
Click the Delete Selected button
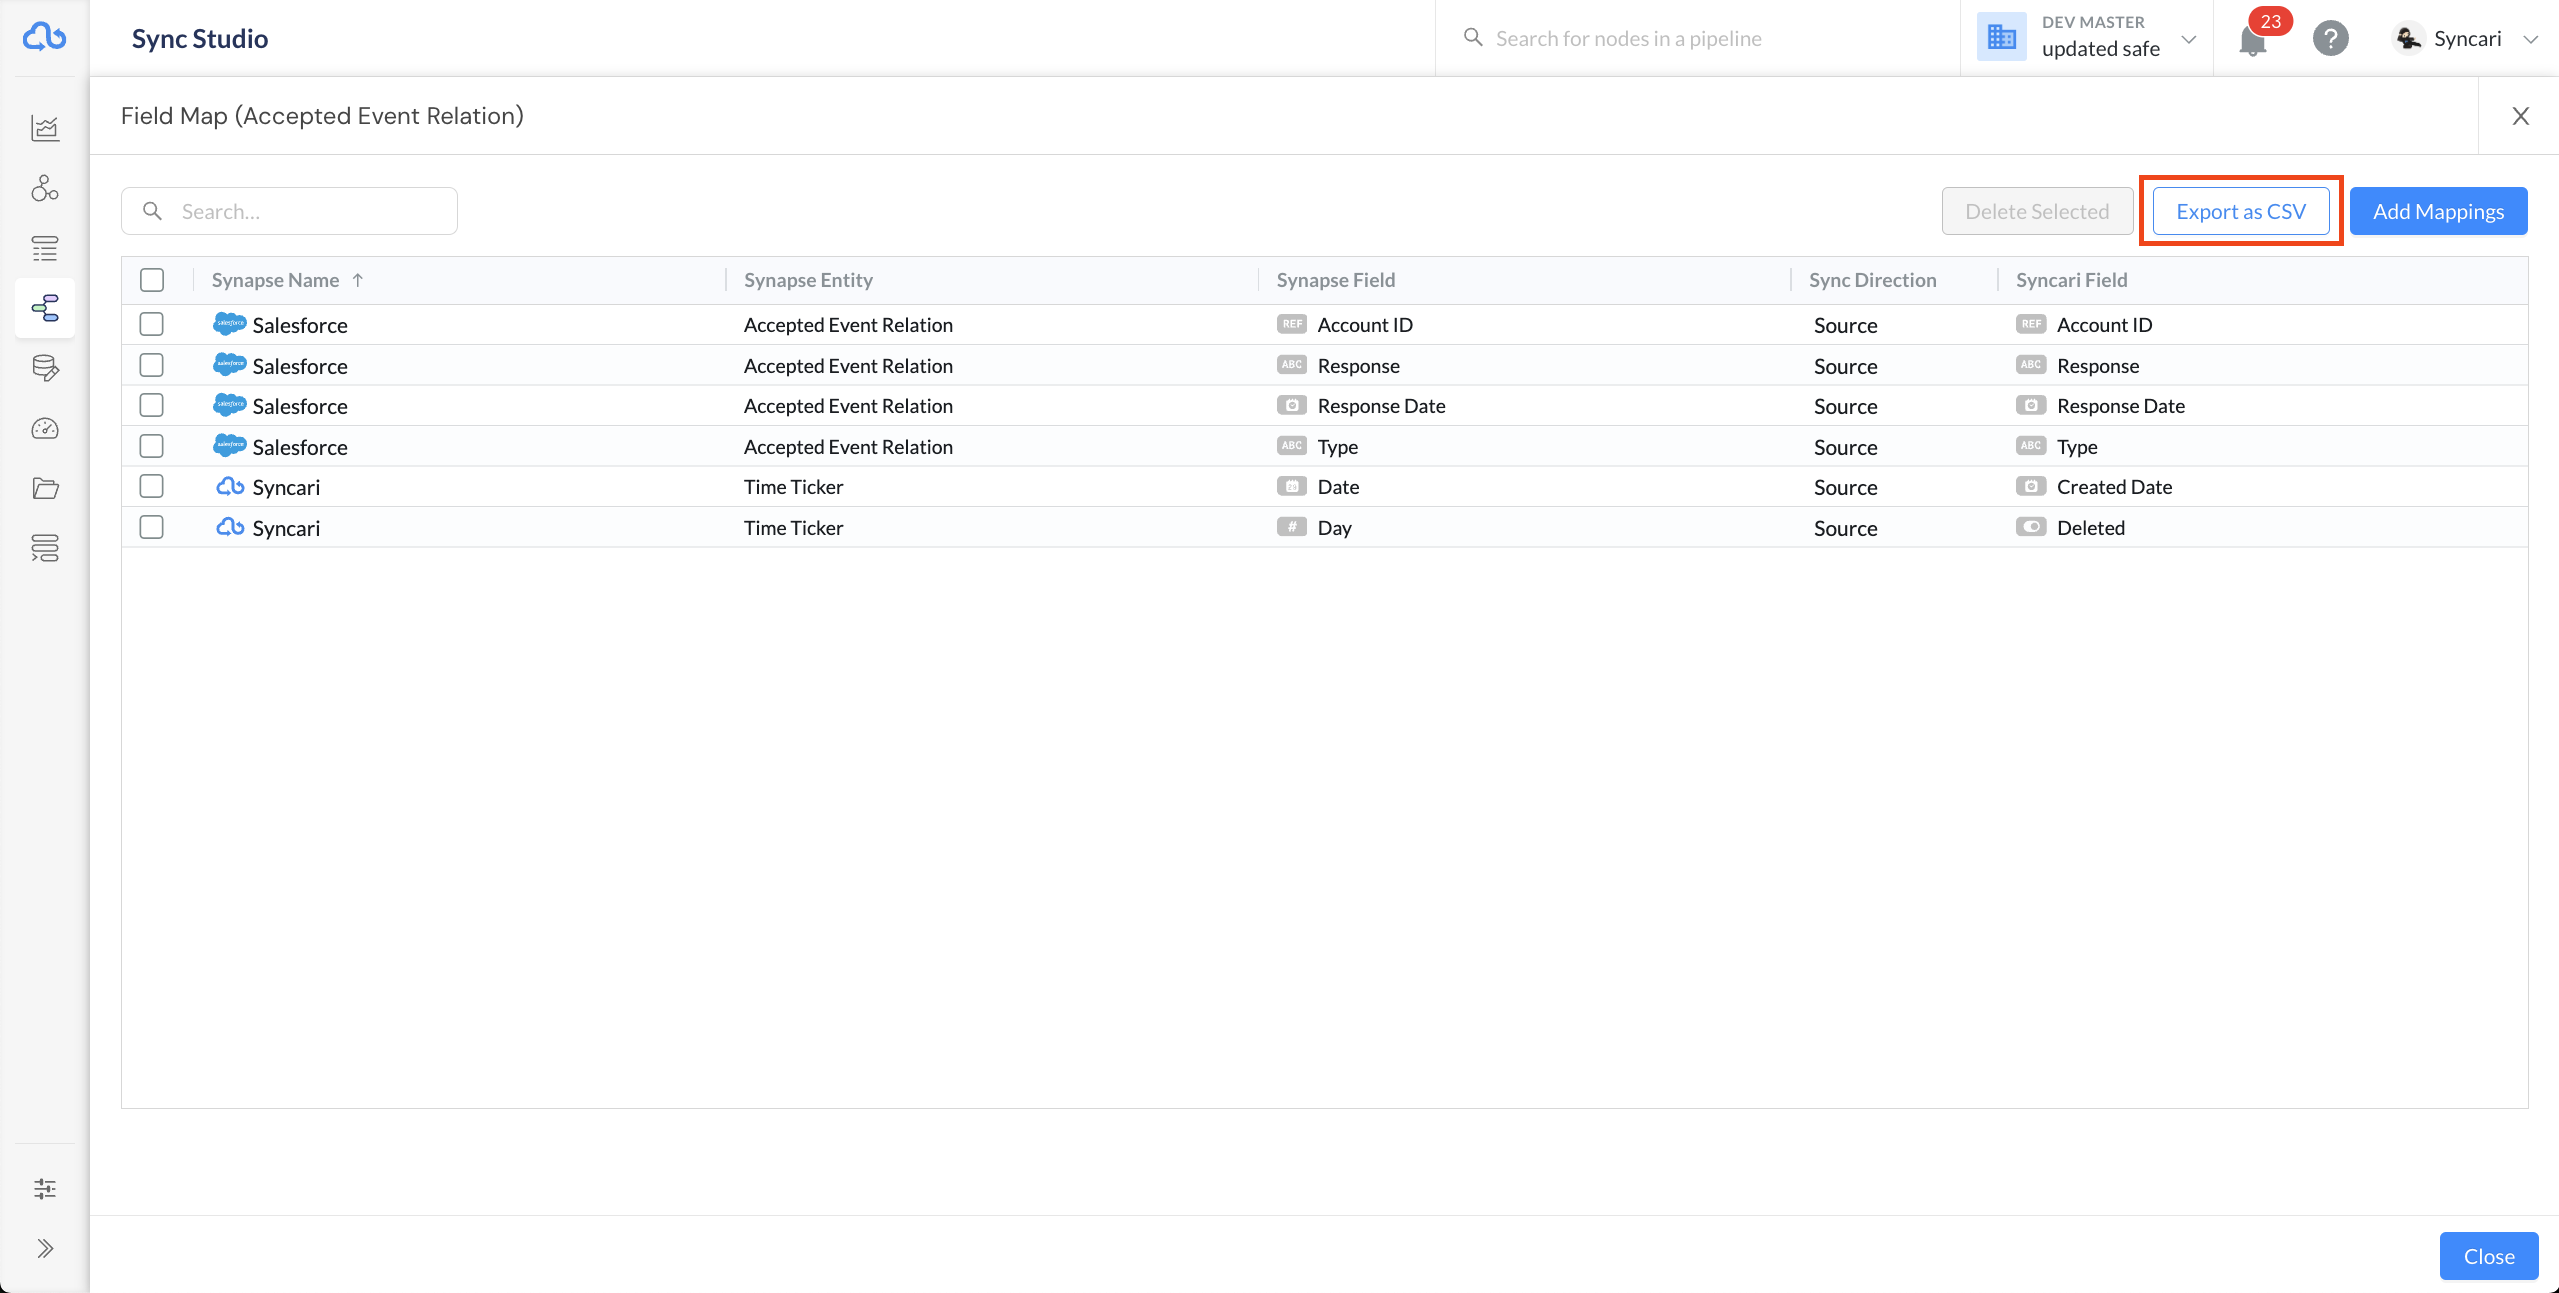coord(2037,211)
